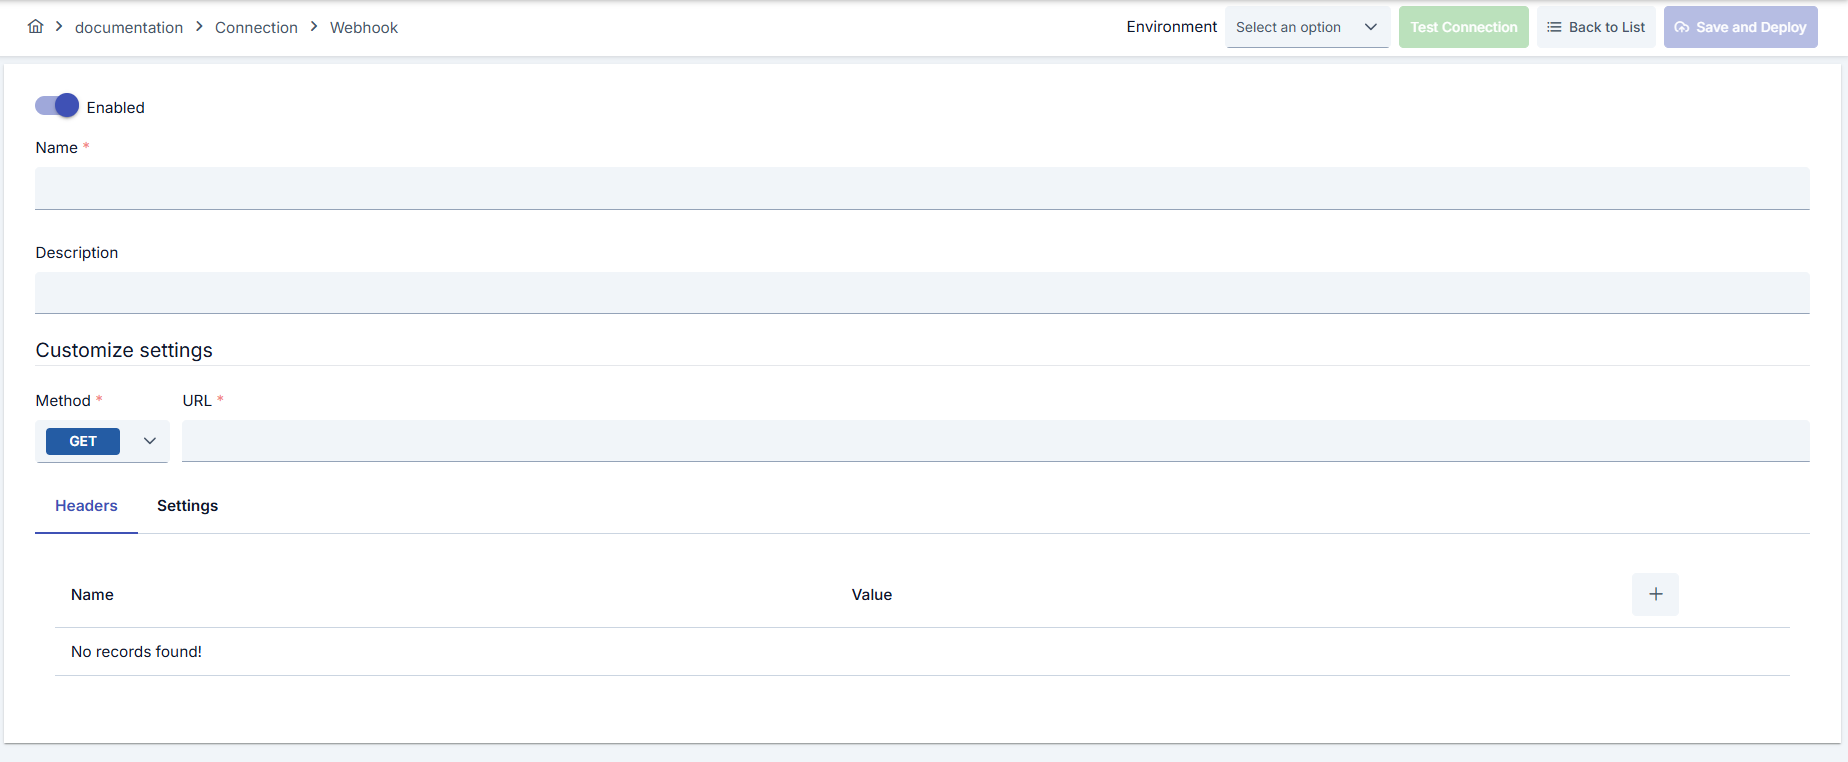Focus the Name input field
Image resolution: width=1848 pixels, height=762 pixels.
point(922,188)
